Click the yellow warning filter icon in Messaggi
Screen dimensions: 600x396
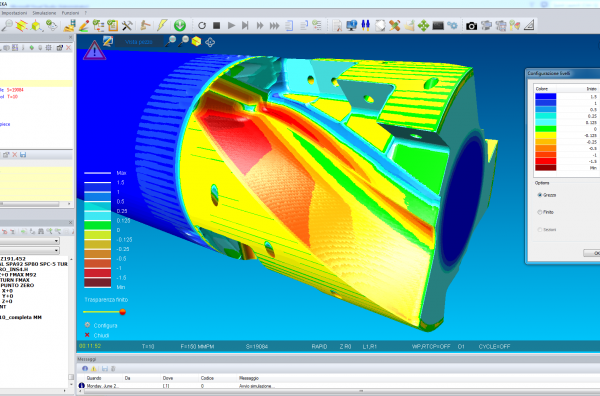(93, 368)
